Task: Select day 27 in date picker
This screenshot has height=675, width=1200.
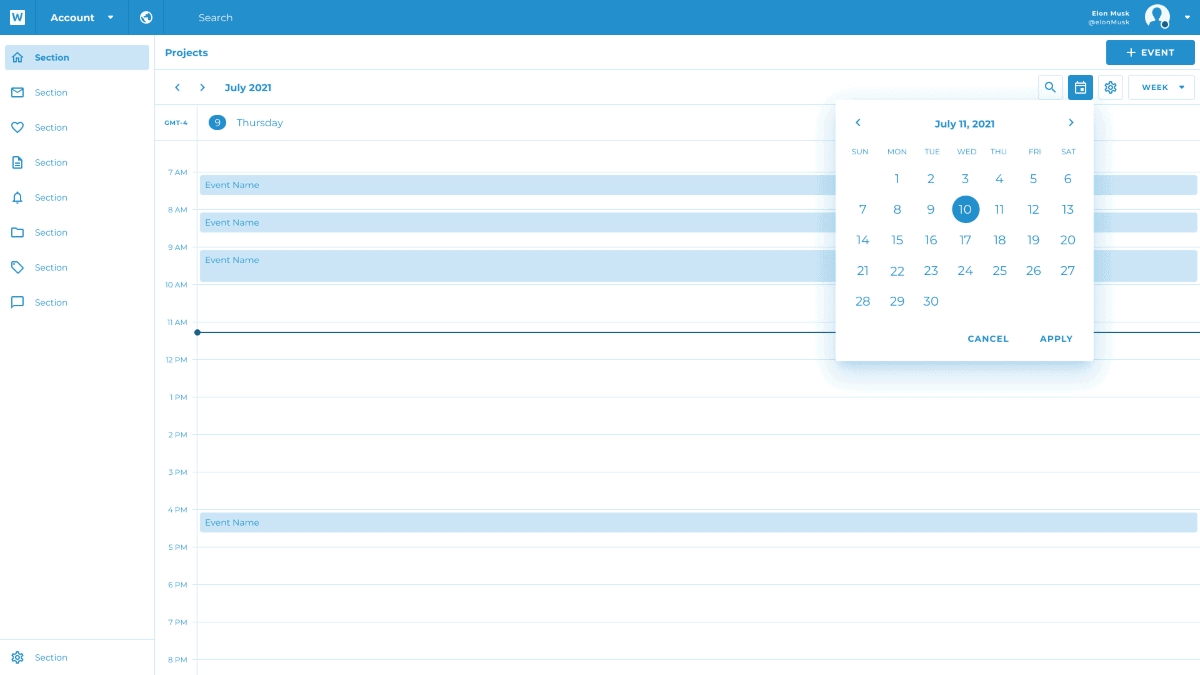Action: (1068, 271)
